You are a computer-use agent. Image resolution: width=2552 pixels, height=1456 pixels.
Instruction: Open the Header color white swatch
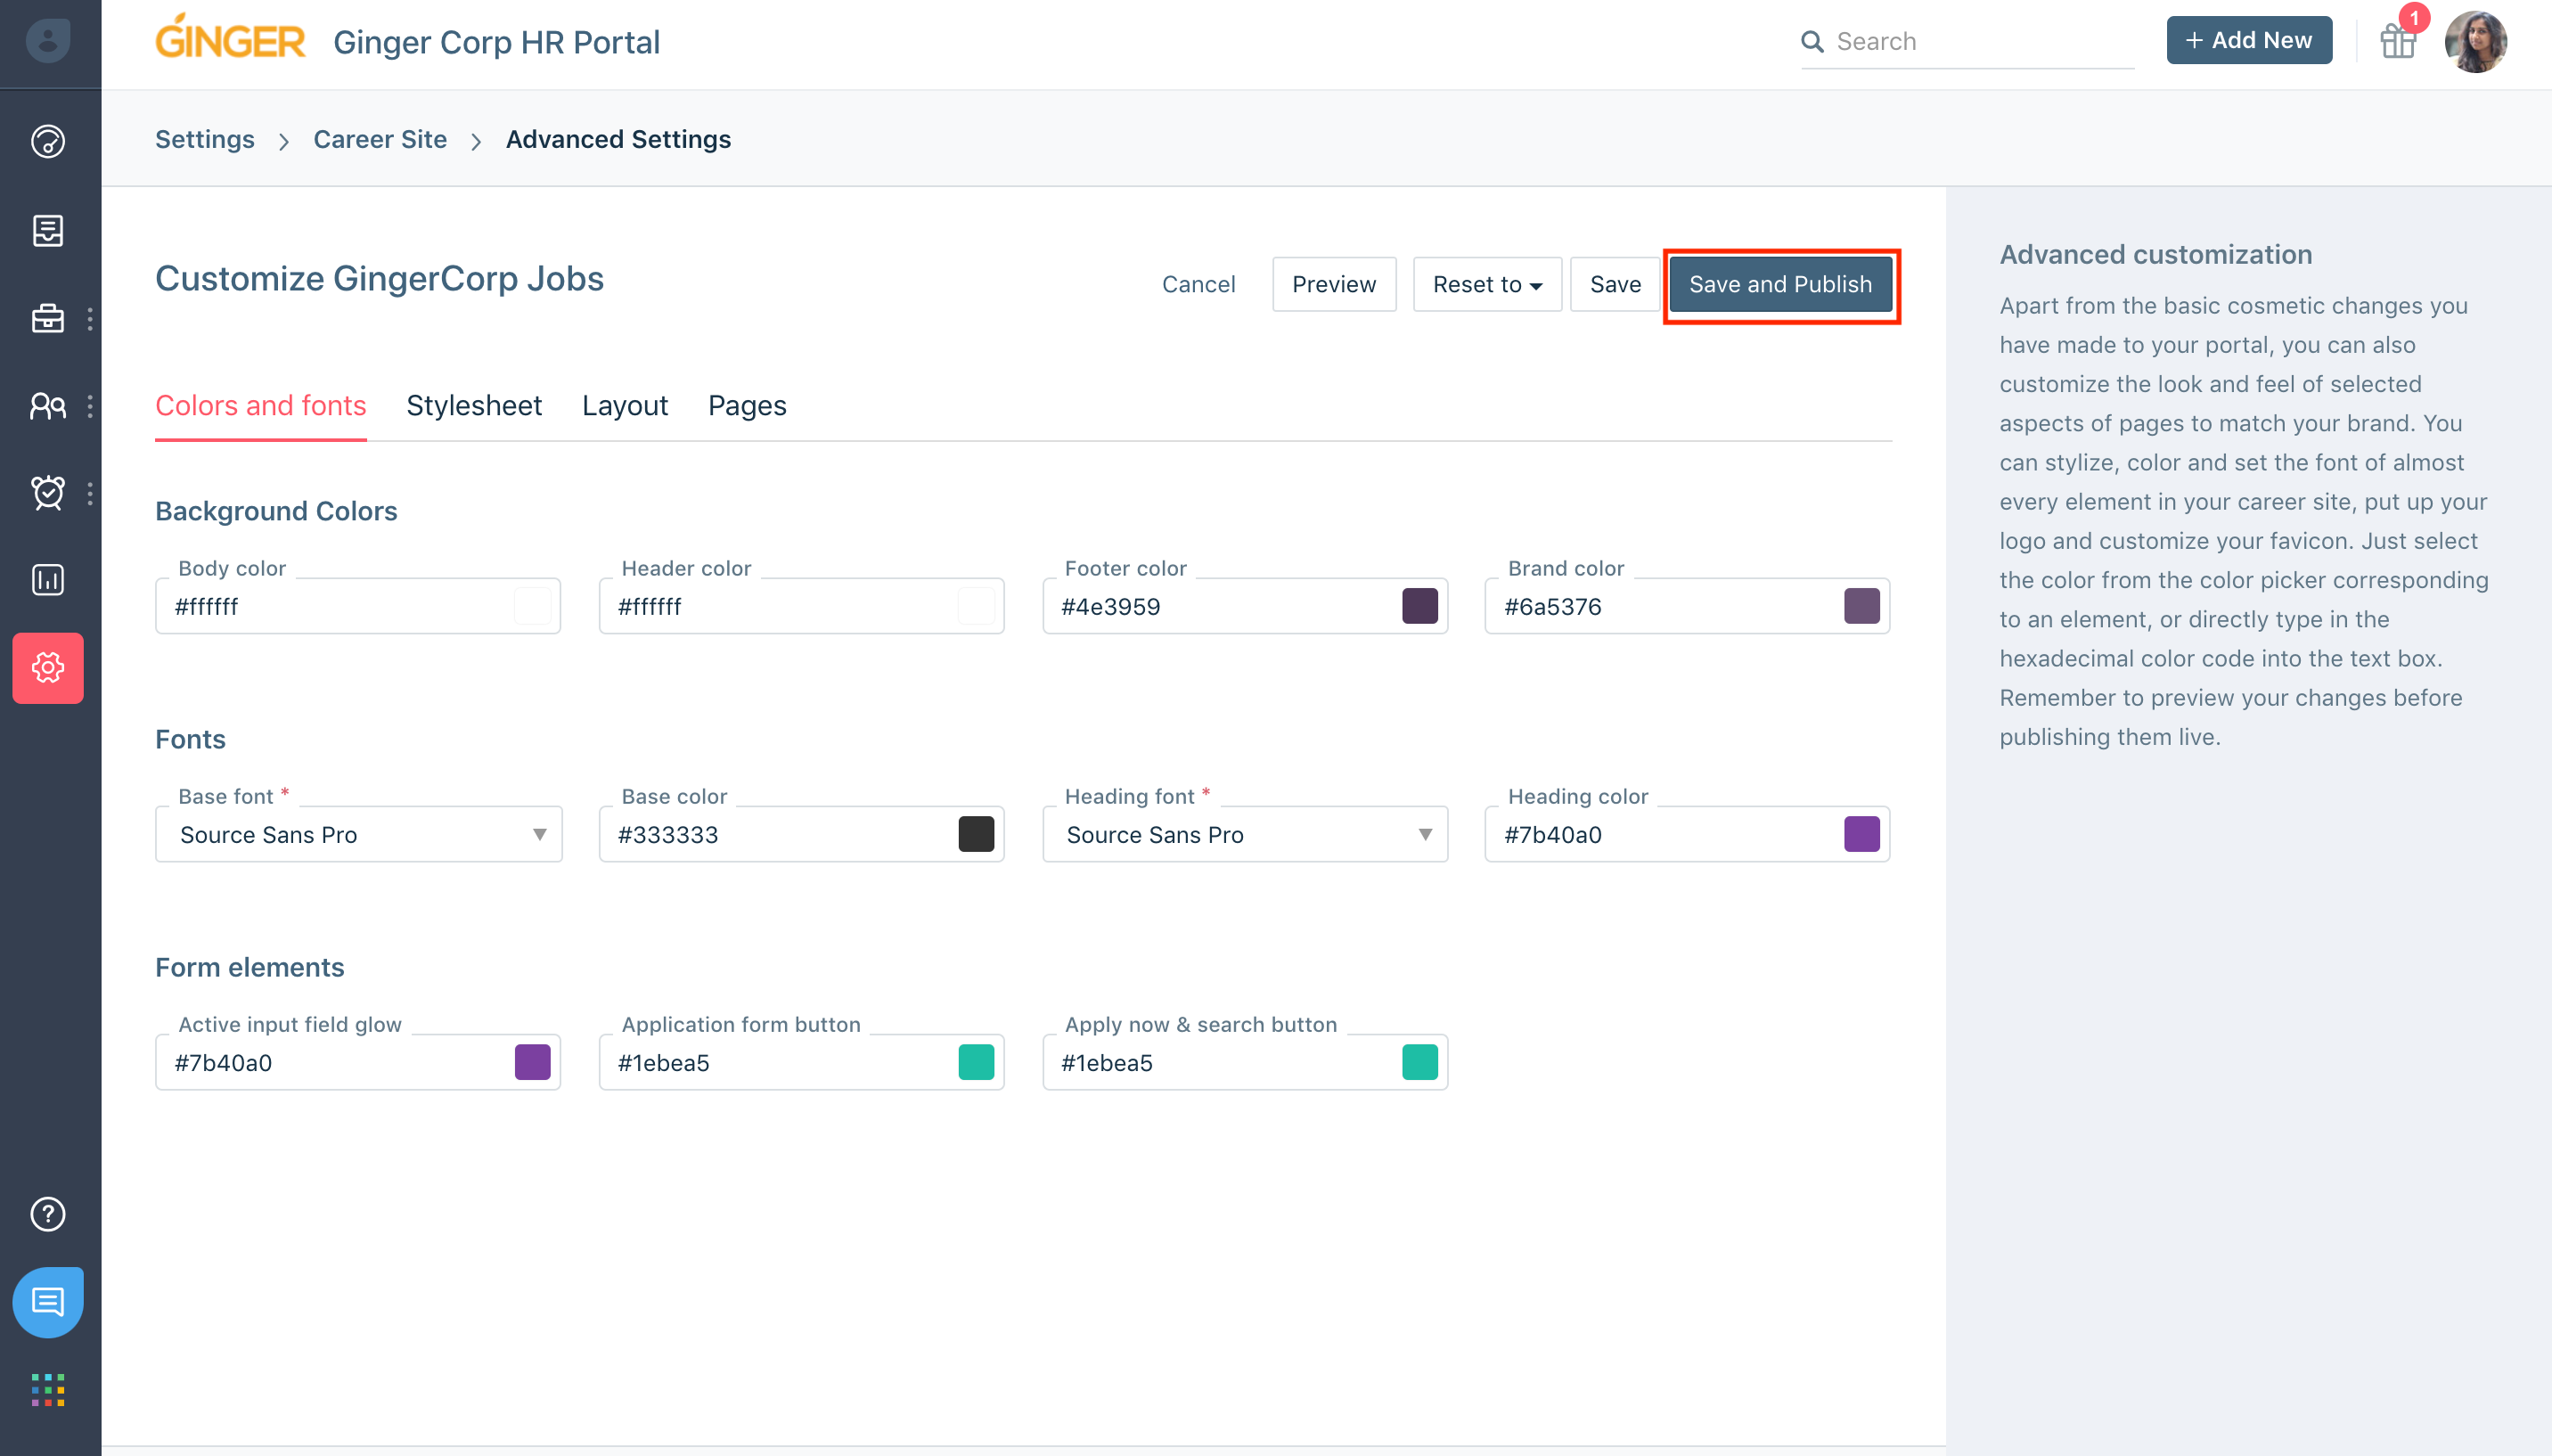tap(976, 606)
